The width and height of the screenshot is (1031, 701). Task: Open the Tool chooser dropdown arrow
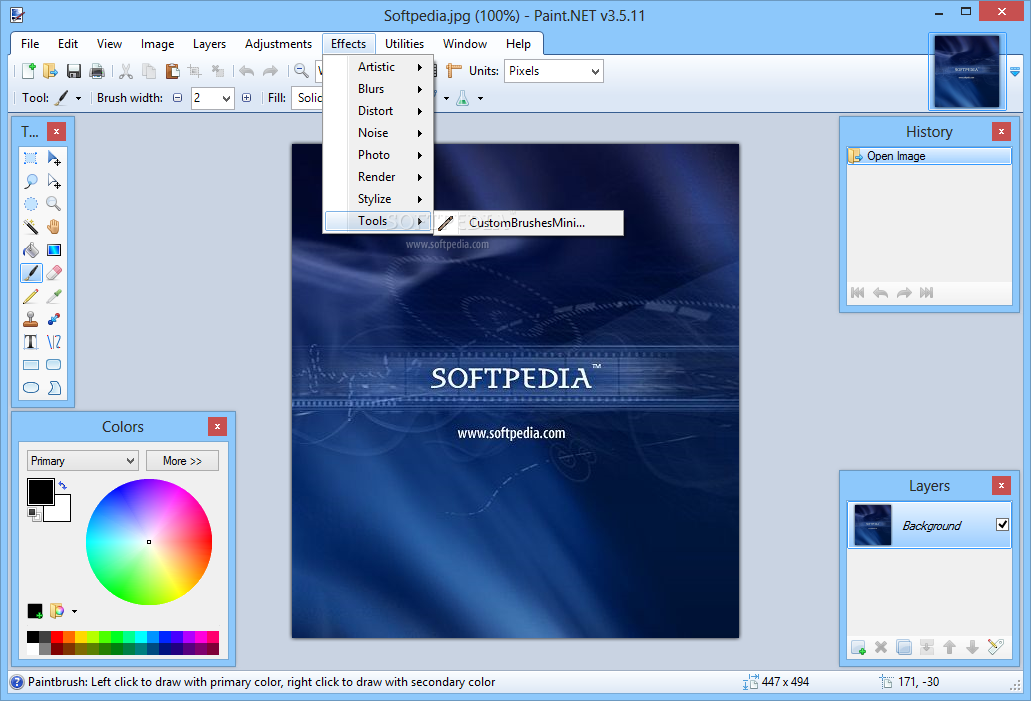click(x=78, y=99)
